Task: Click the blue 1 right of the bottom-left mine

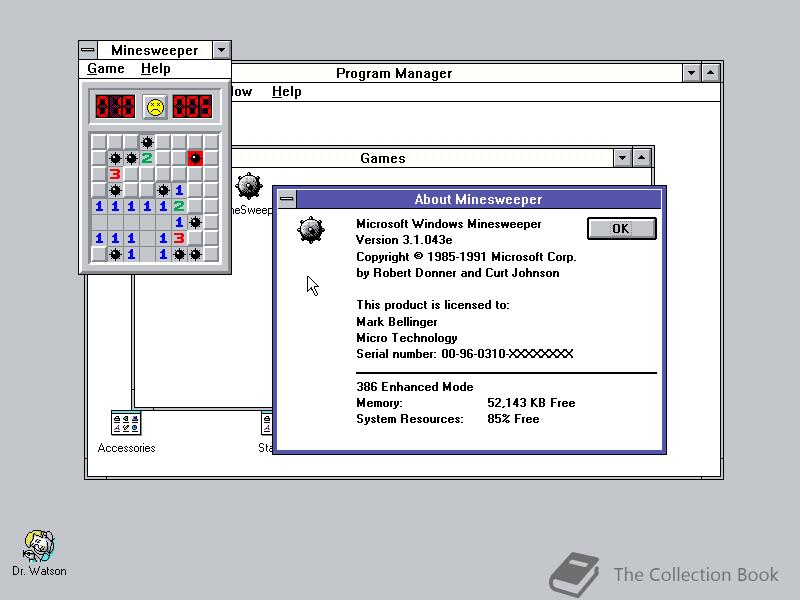Action: [x=131, y=254]
